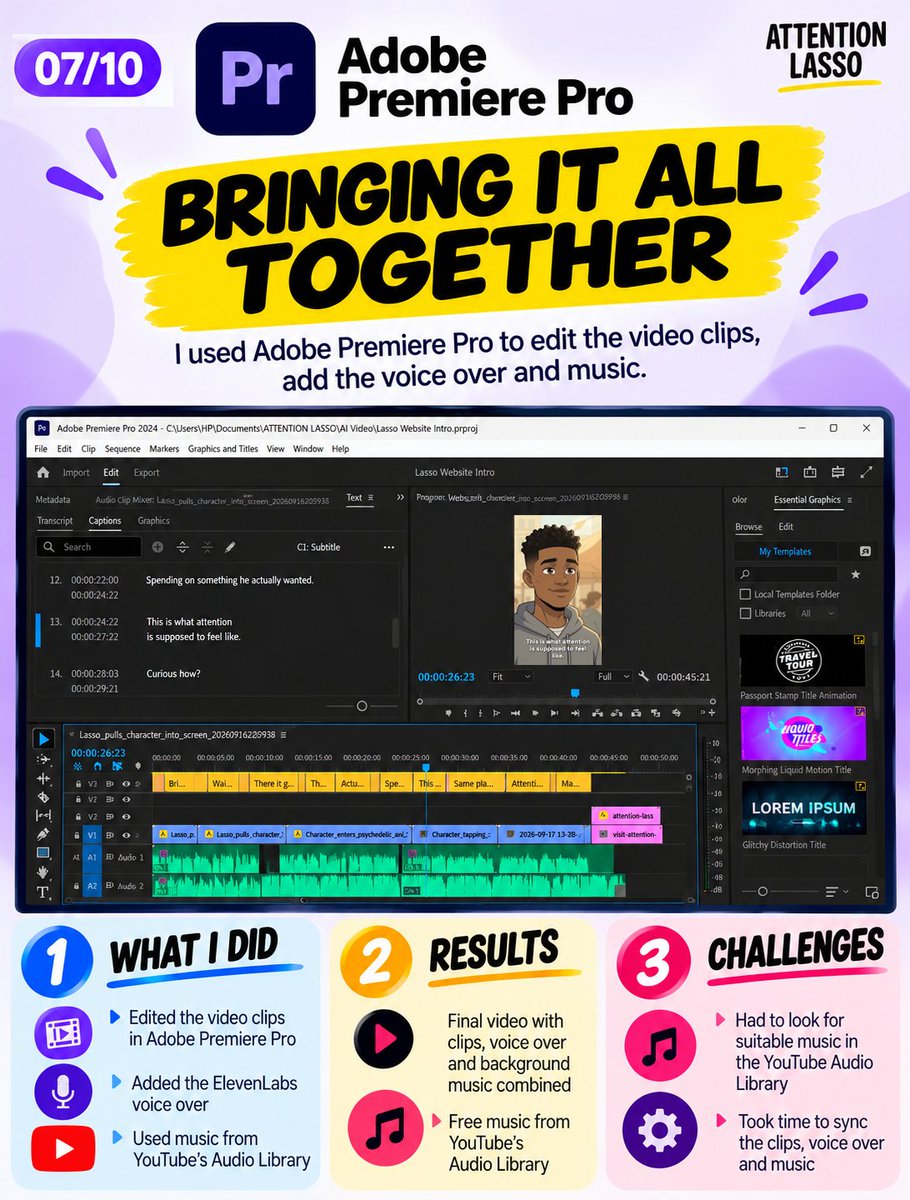Select the Type tool
910x1200 pixels.
(43, 891)
